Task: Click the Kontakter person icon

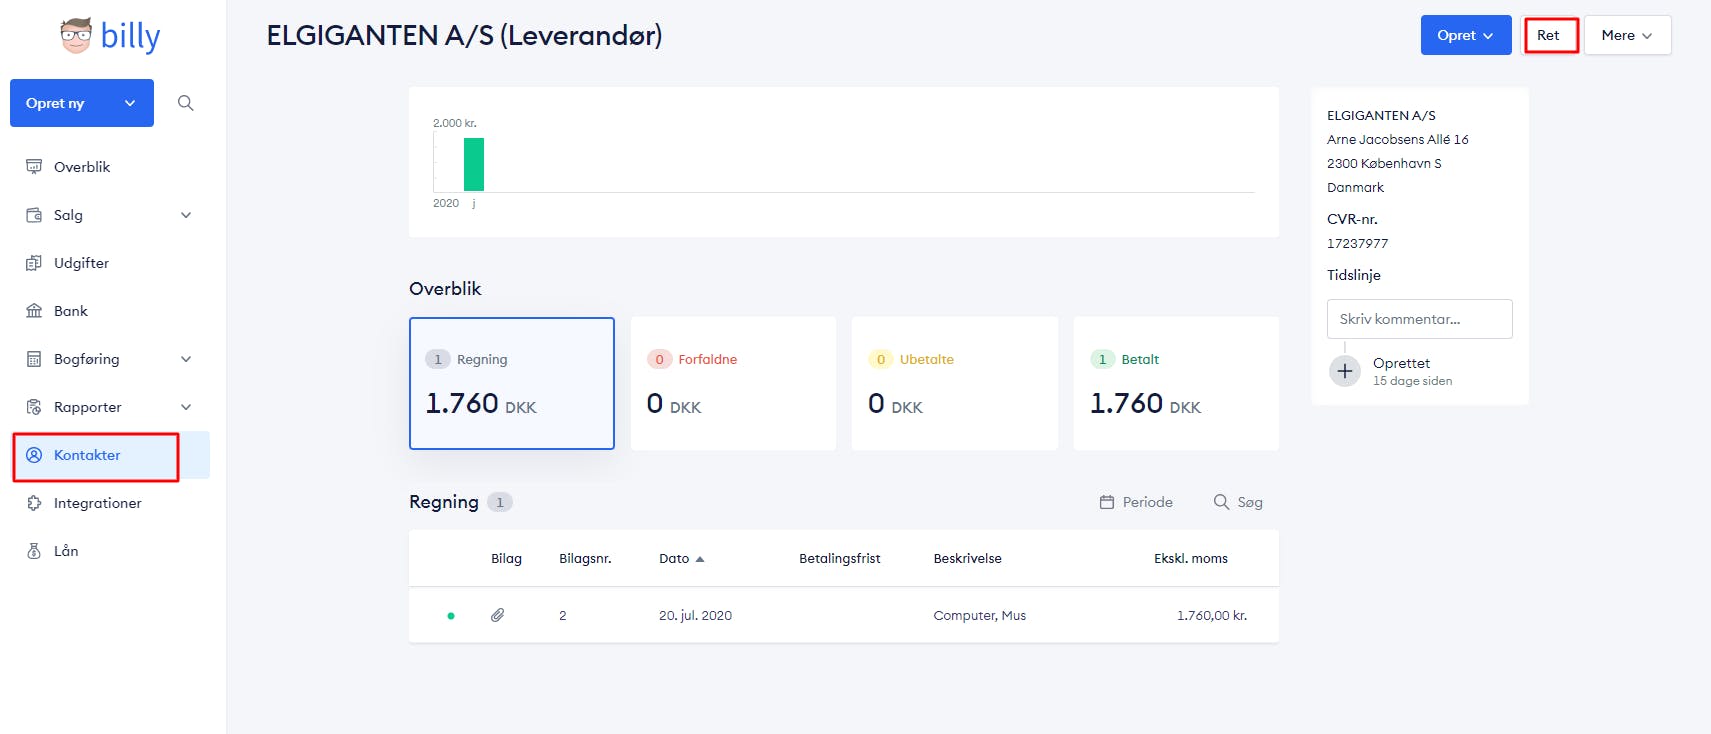Action: [x=34, y=455]
